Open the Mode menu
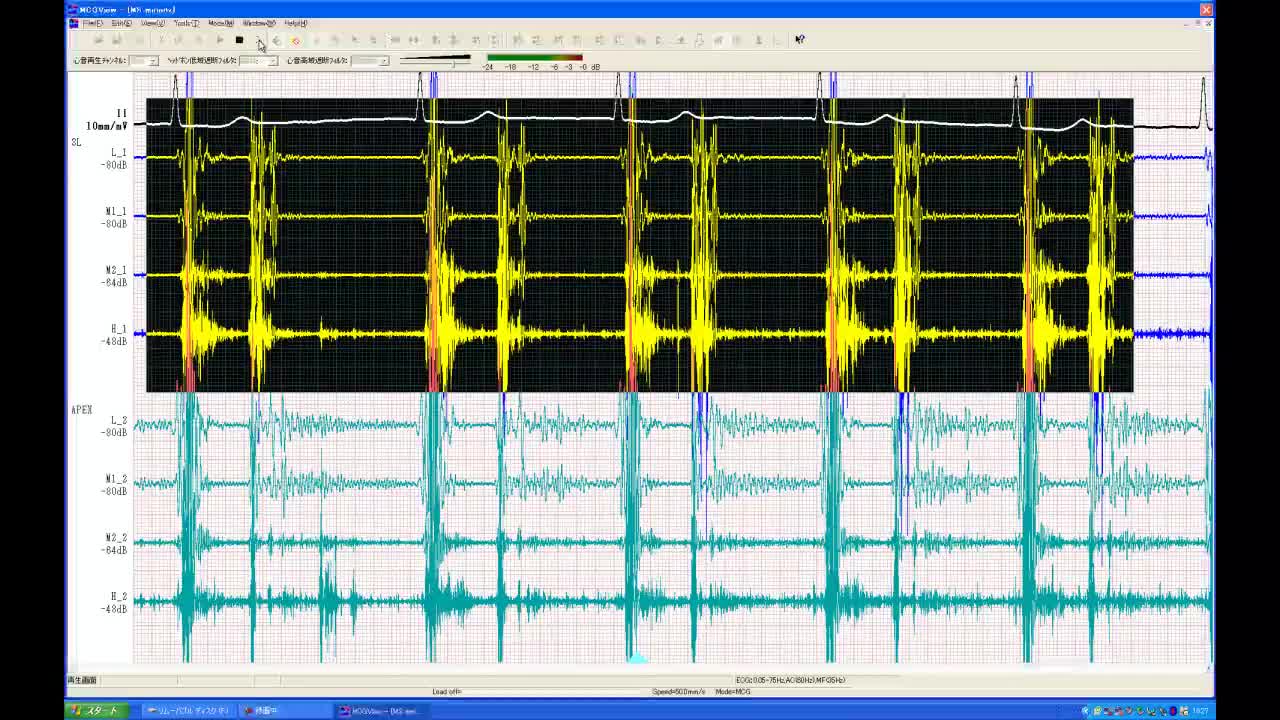The width and height of the screenshot is (1280, 720). click(220, 23)
